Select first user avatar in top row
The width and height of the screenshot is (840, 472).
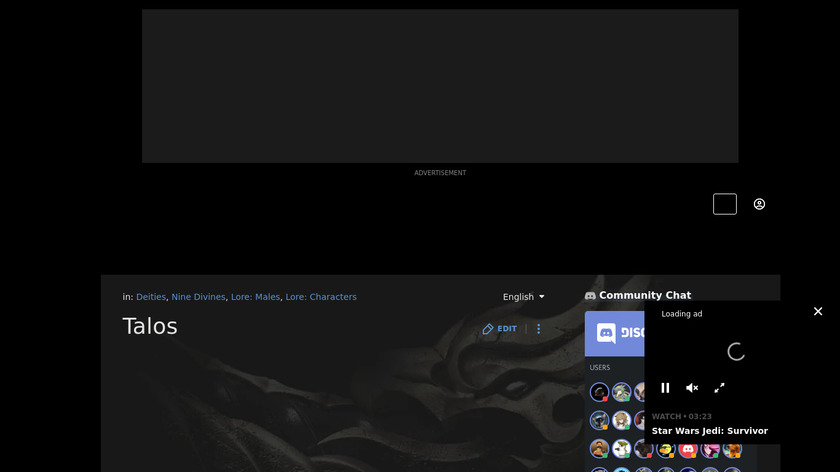click(x=599, y=392)
